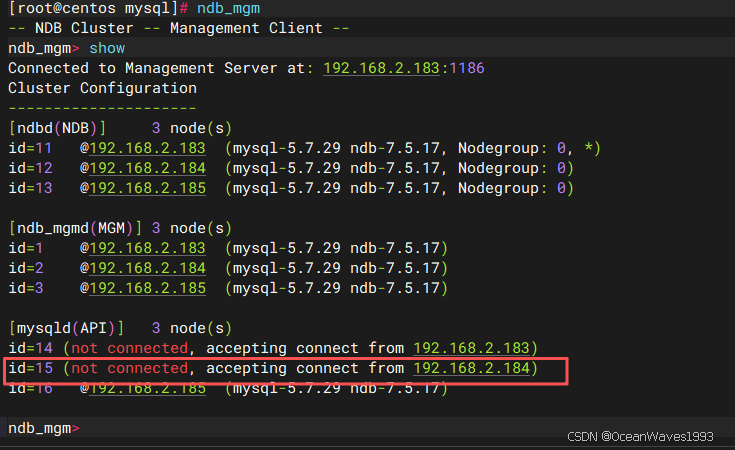This screenshot has width=735, height=450.
Task: Click version text 'mysql-5.7.29 ndb-7.5.17' on id=2 line
Action: coord(336,268)
